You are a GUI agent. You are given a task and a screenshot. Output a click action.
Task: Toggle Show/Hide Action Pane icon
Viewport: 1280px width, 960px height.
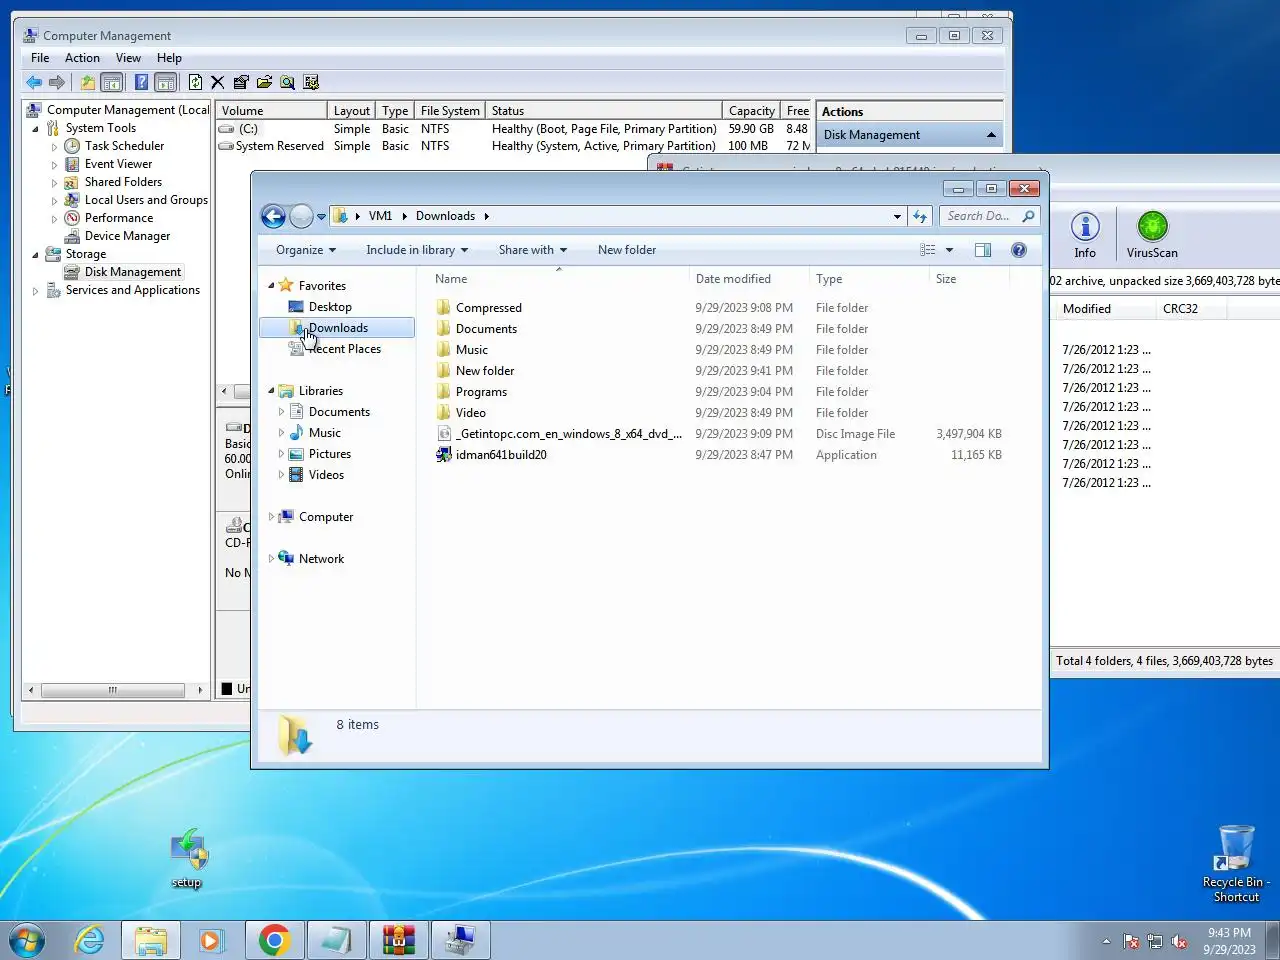click(166, 82)
